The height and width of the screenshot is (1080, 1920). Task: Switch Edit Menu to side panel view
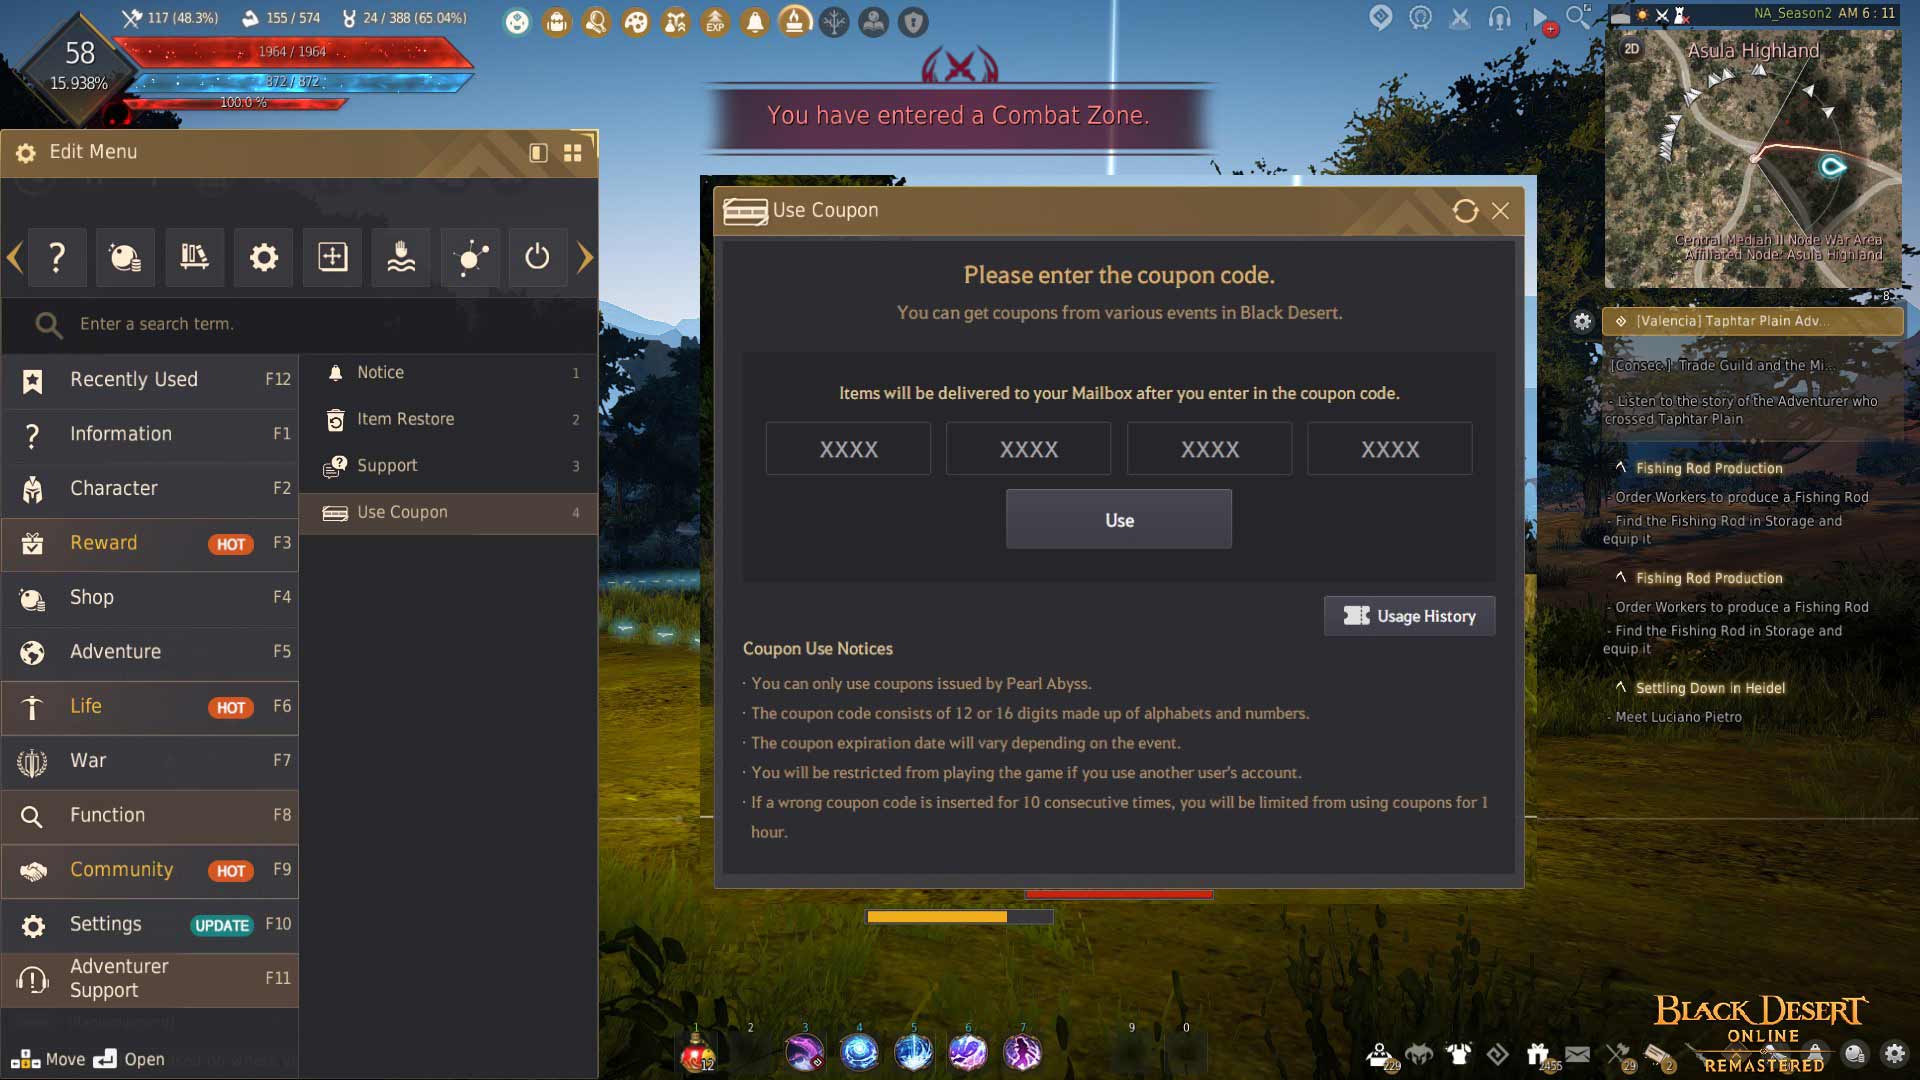(538, 153)
